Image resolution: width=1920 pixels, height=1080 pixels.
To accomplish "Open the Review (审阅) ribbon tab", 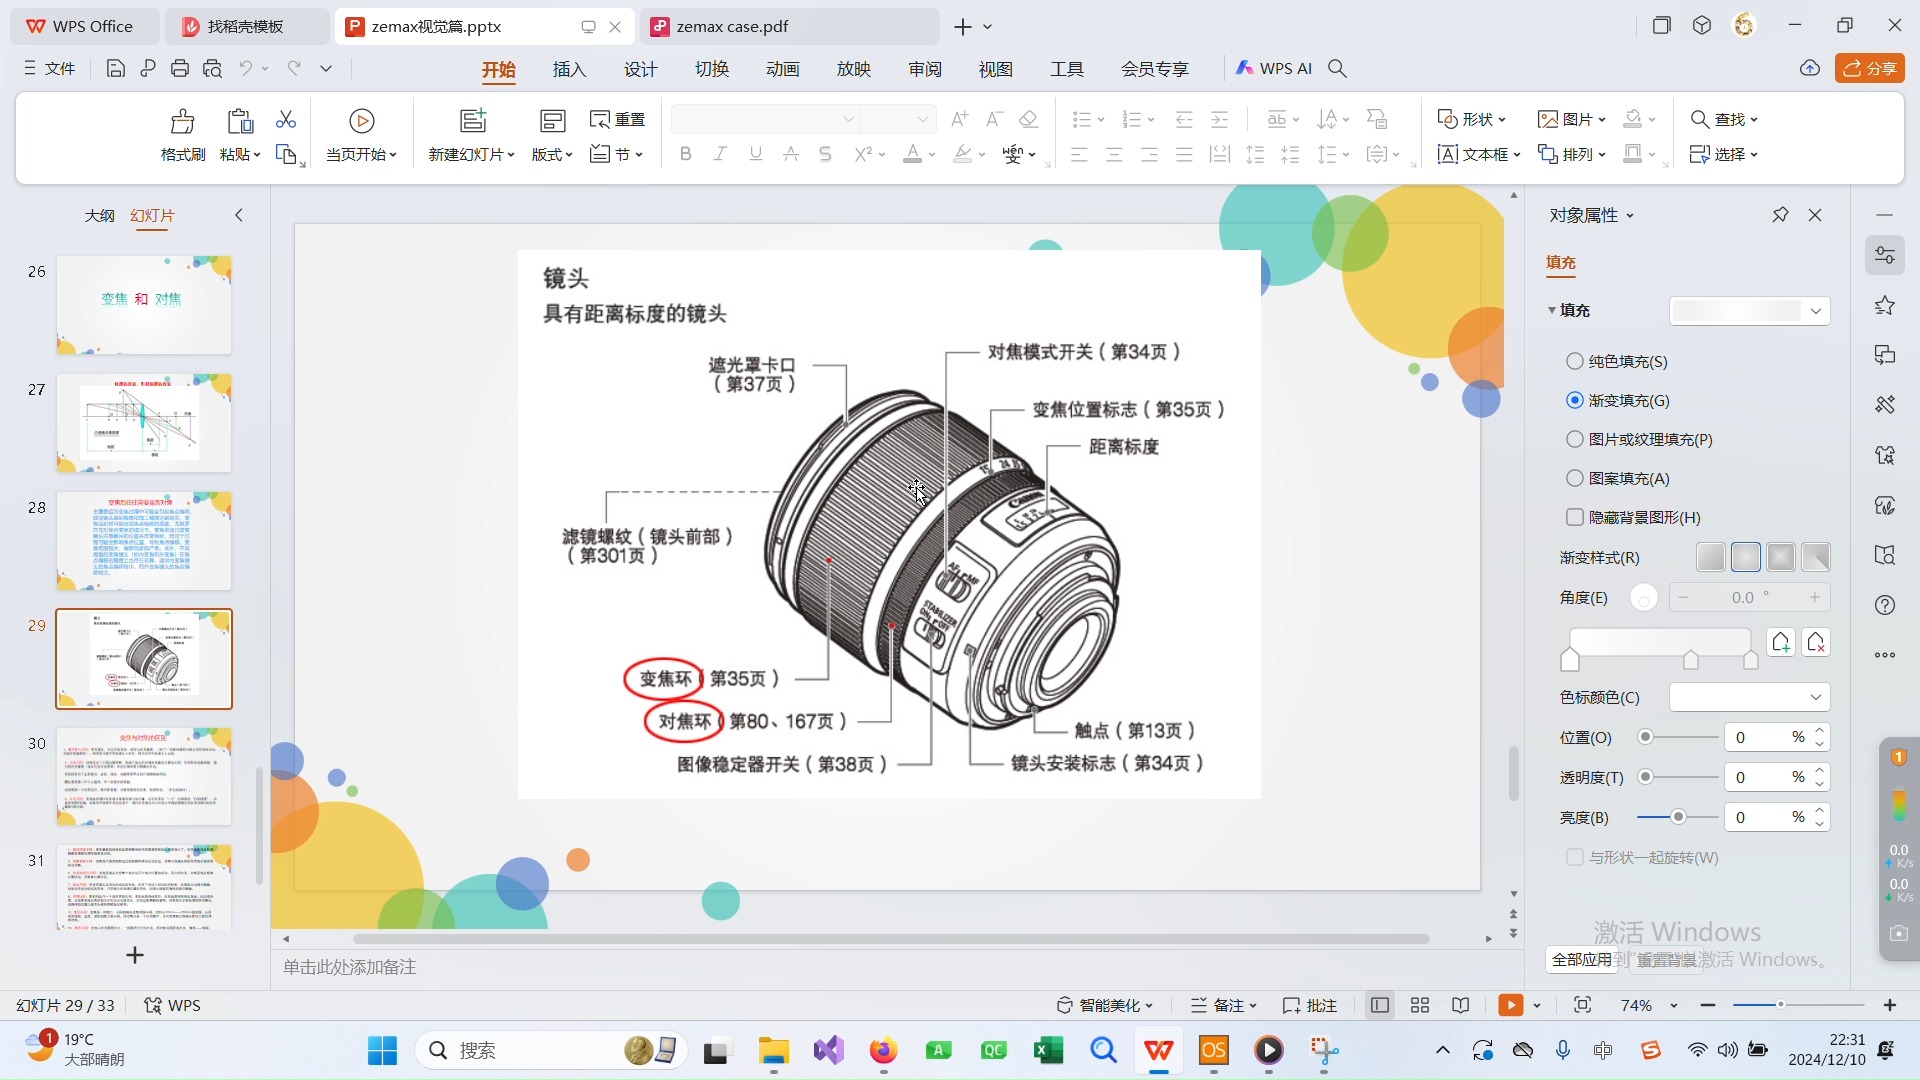I will 925,69.
